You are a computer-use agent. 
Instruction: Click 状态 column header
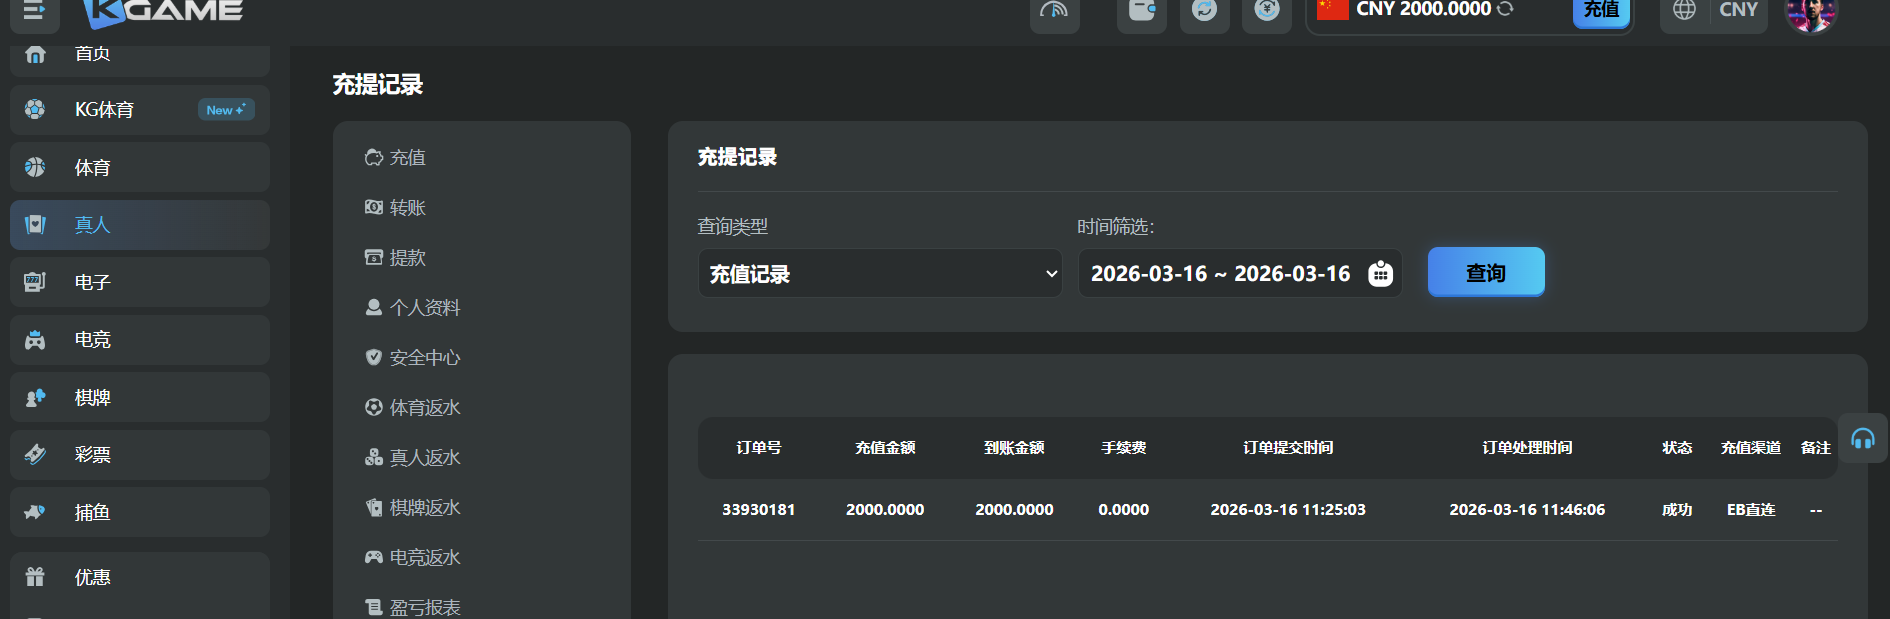pos(1677,448)
